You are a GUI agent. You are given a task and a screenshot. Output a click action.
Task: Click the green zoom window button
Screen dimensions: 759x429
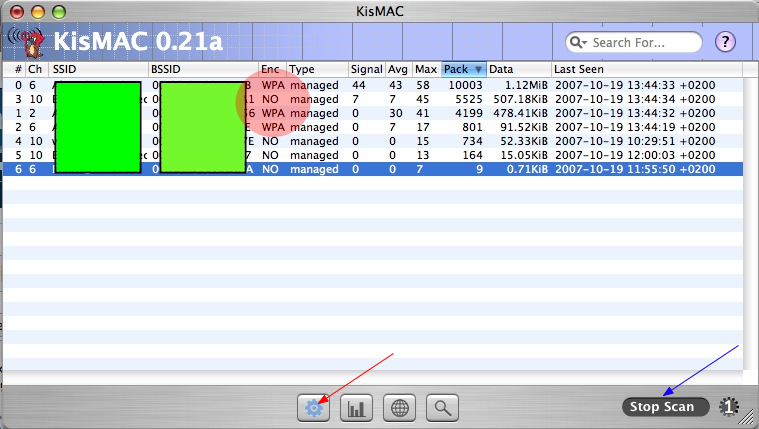point(59,12)
